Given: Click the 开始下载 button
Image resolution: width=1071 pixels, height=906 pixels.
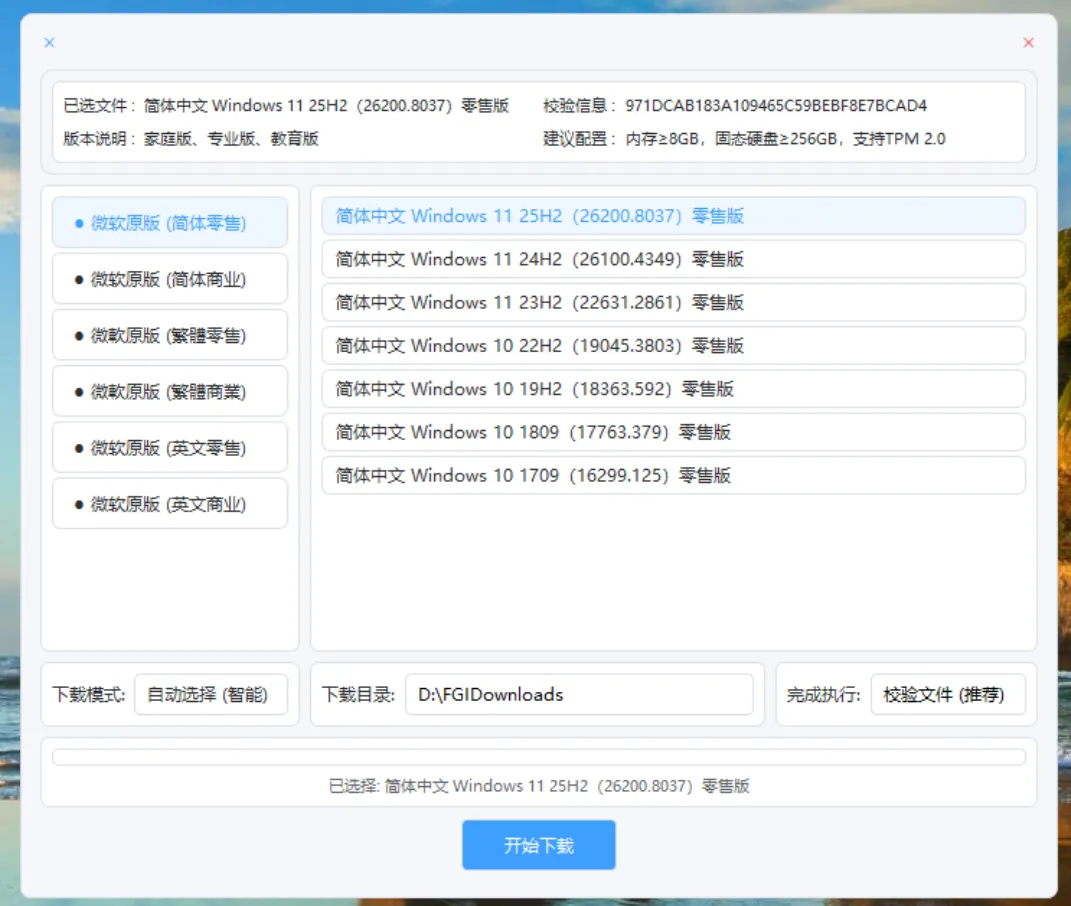Looking at the screenshot, I should click(538, 845).
